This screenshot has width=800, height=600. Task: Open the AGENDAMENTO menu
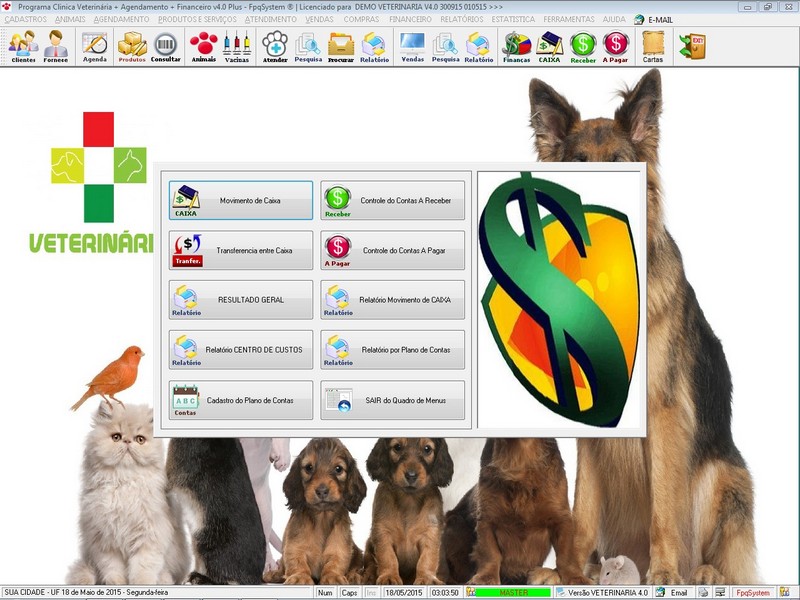click(121, 19)
